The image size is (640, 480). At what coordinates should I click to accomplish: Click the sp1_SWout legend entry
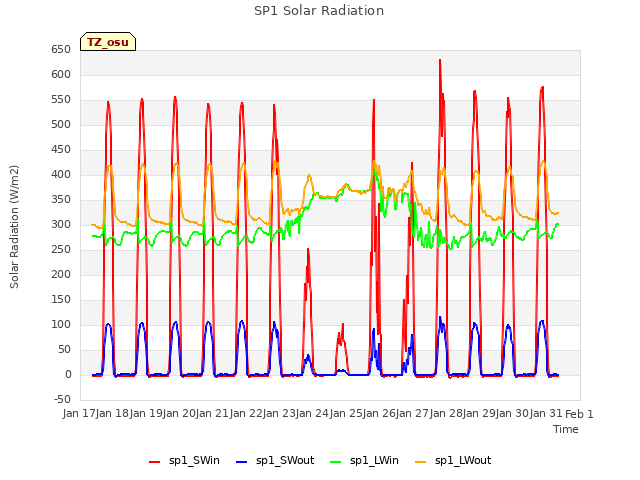point(275,461)
